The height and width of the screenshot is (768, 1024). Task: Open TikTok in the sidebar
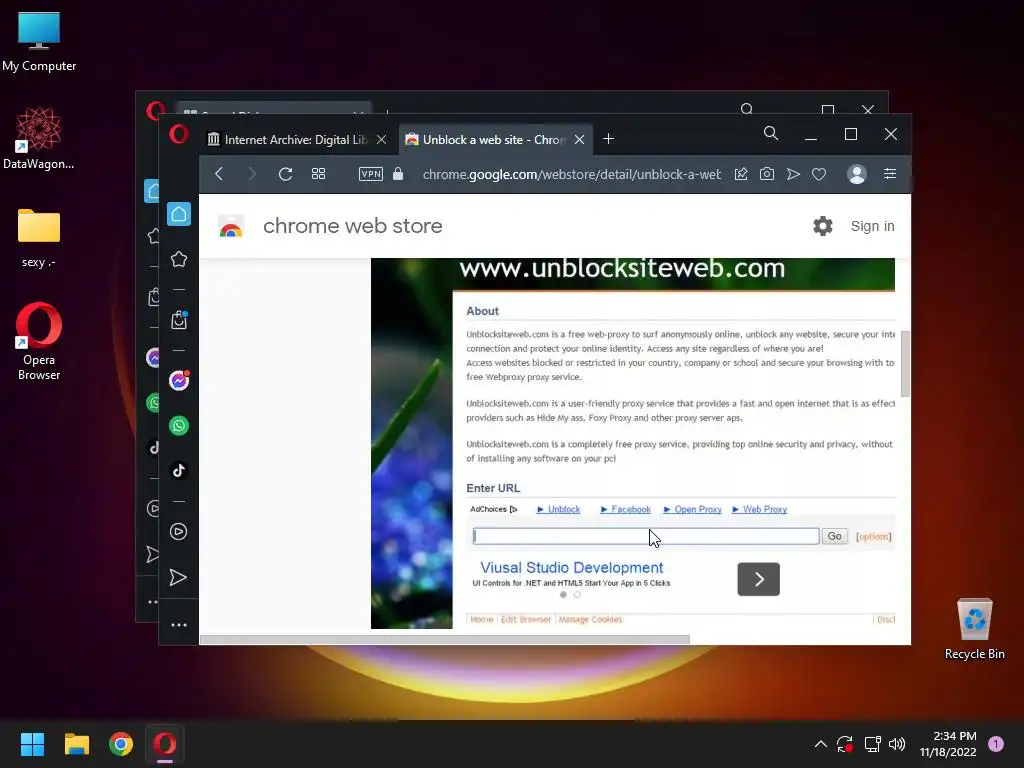click(x=179, y=471)
